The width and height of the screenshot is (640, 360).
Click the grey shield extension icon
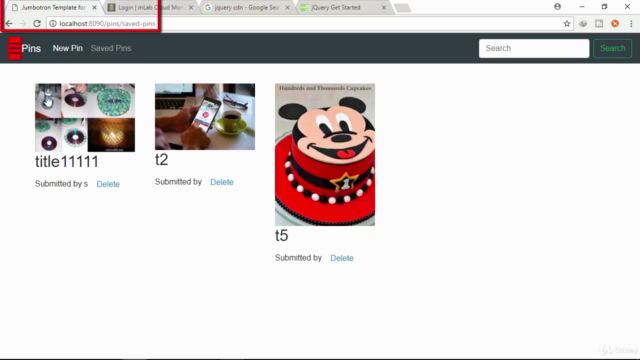583,24
